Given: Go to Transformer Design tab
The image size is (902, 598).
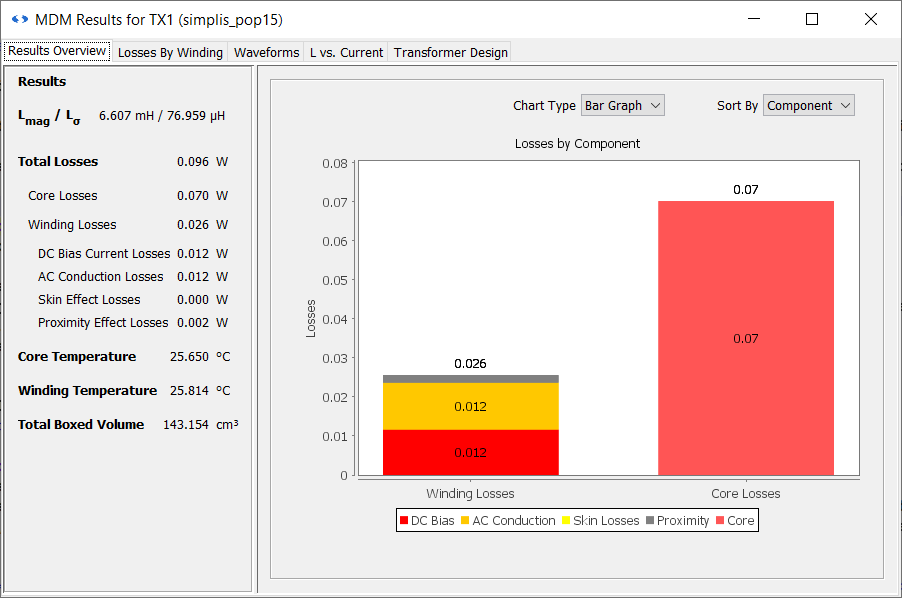Looking at the screenshot, I should [x=450, y=52].
